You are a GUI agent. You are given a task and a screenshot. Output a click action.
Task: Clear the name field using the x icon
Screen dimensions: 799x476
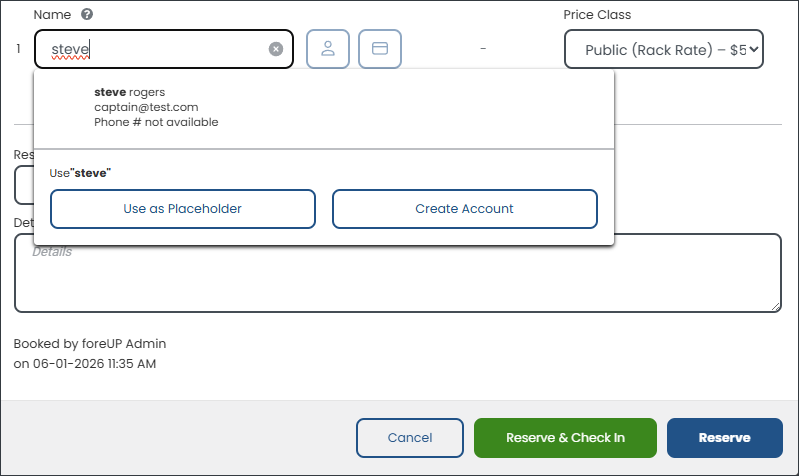(276, 49)
